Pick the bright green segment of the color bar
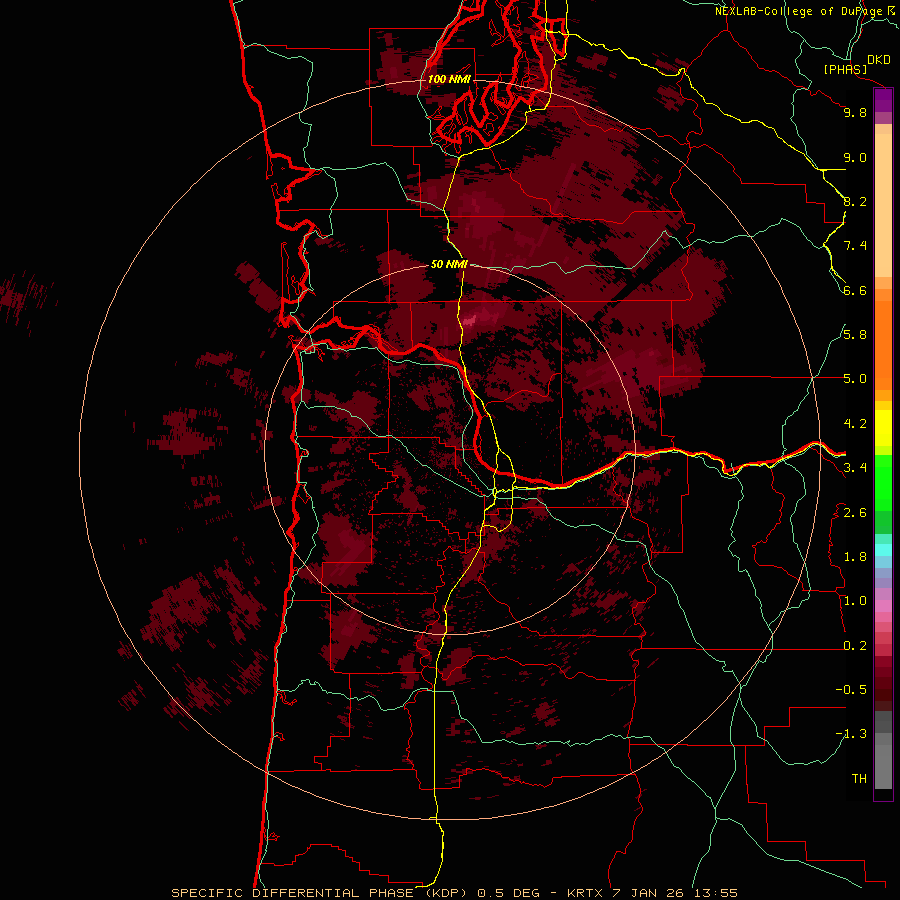This screenshot has height=900, width=900. (883, 483)
